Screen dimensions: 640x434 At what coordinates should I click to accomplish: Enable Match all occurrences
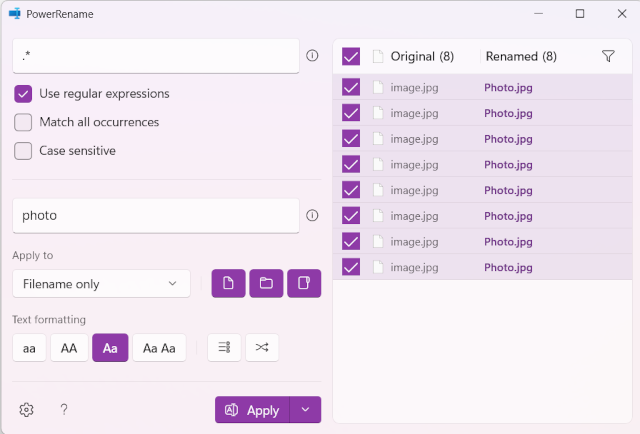(x=23, y=122)
